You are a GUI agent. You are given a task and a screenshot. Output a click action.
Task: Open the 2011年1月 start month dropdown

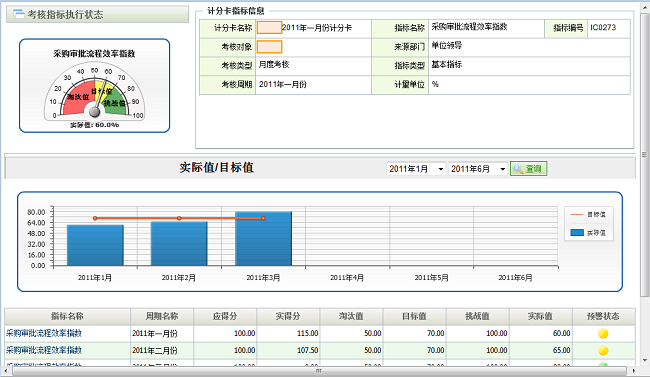click(x=416, y=169)
